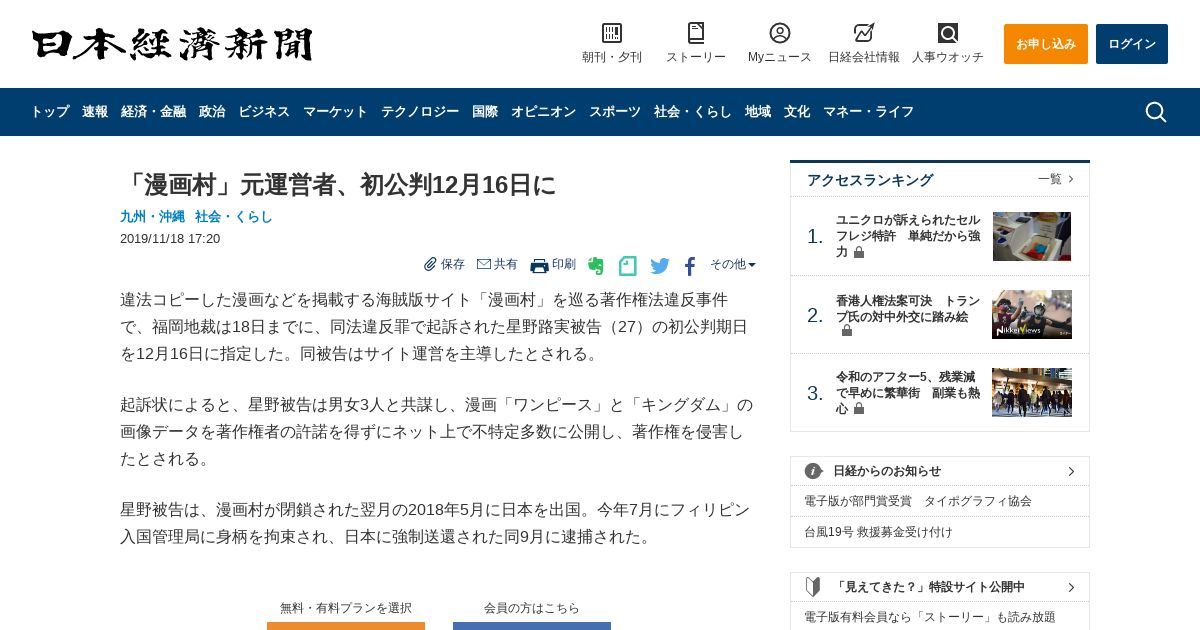Select 地域 in navigation bar
Viewport: 1200px width, 630px height.
(758, 112)
